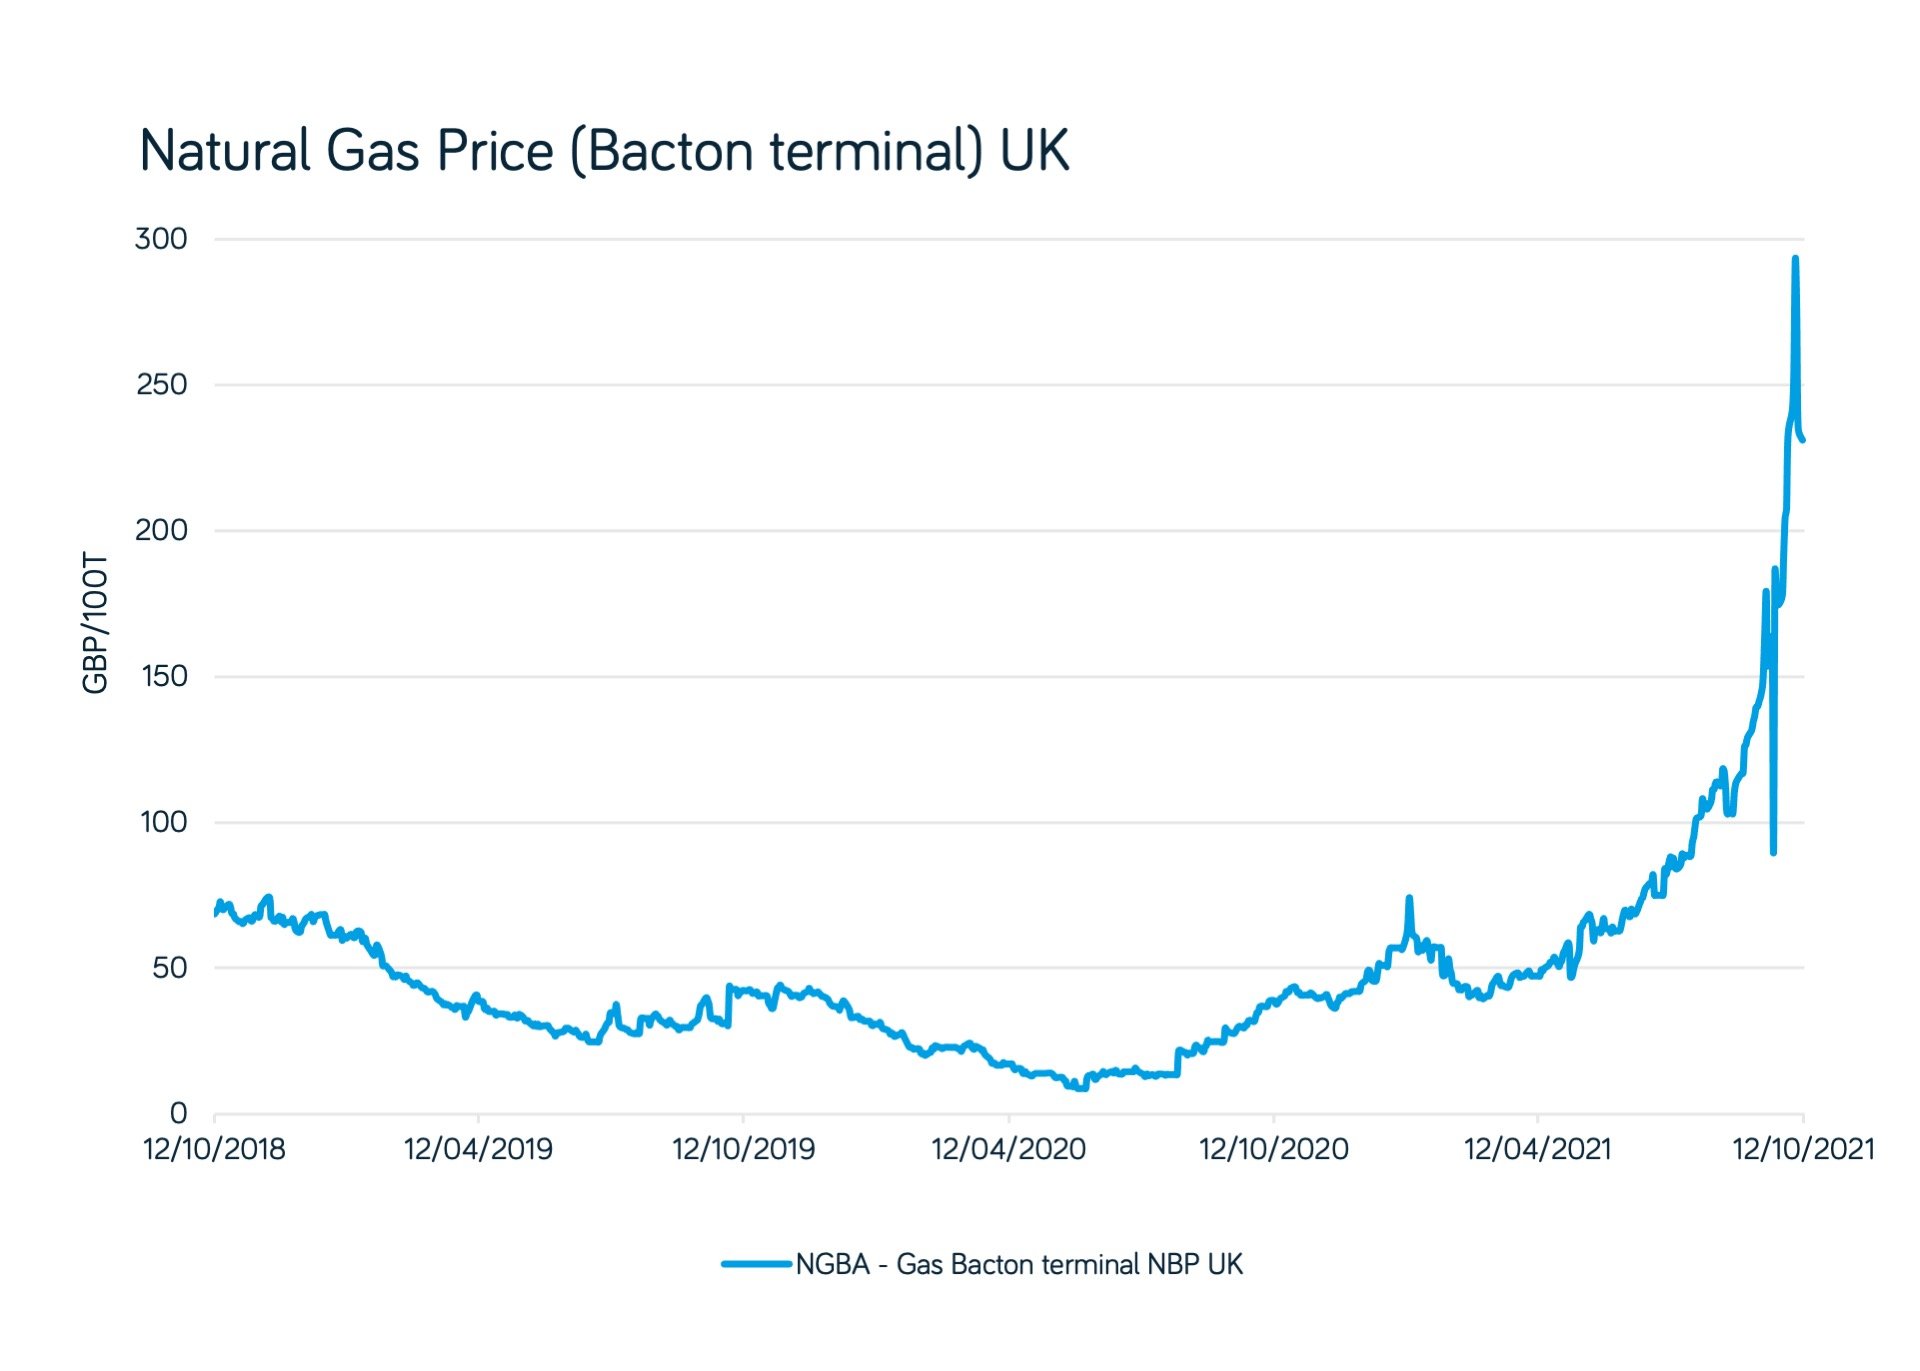Image resolution: width=1920 pixels, height=1371 pixels.
Task: Click the 12/10/2021 date label
Action: coord(1803,1149)
